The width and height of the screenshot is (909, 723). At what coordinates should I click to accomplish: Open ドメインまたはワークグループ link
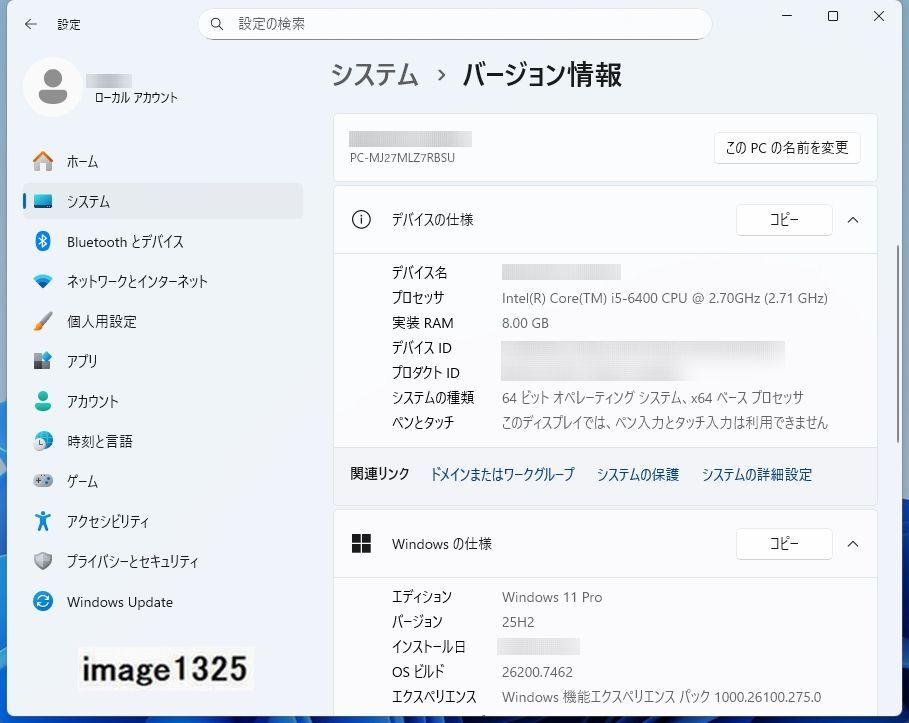click(x=502, y=474)
